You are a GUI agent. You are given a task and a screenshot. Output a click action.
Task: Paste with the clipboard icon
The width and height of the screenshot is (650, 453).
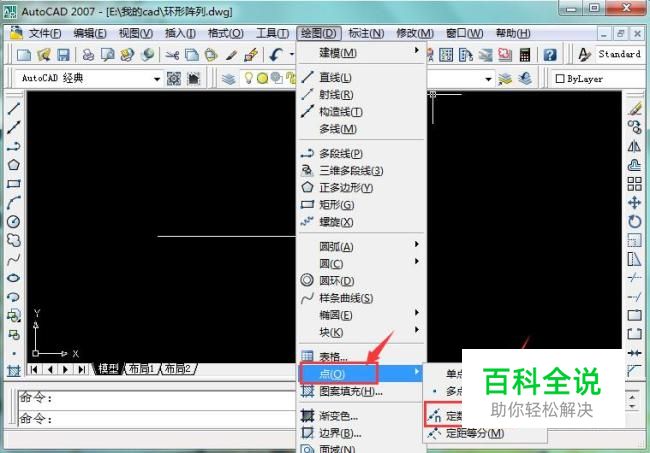pos(211,55)
